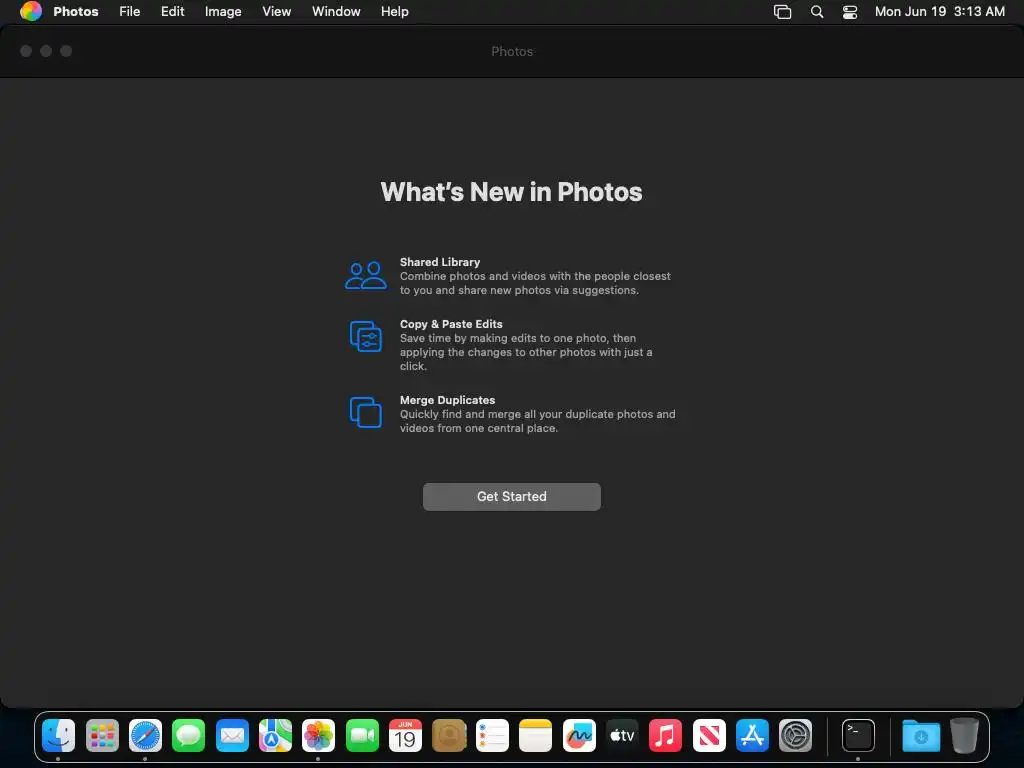
Task: Open Control Center in menu bar
Action: 850,11
